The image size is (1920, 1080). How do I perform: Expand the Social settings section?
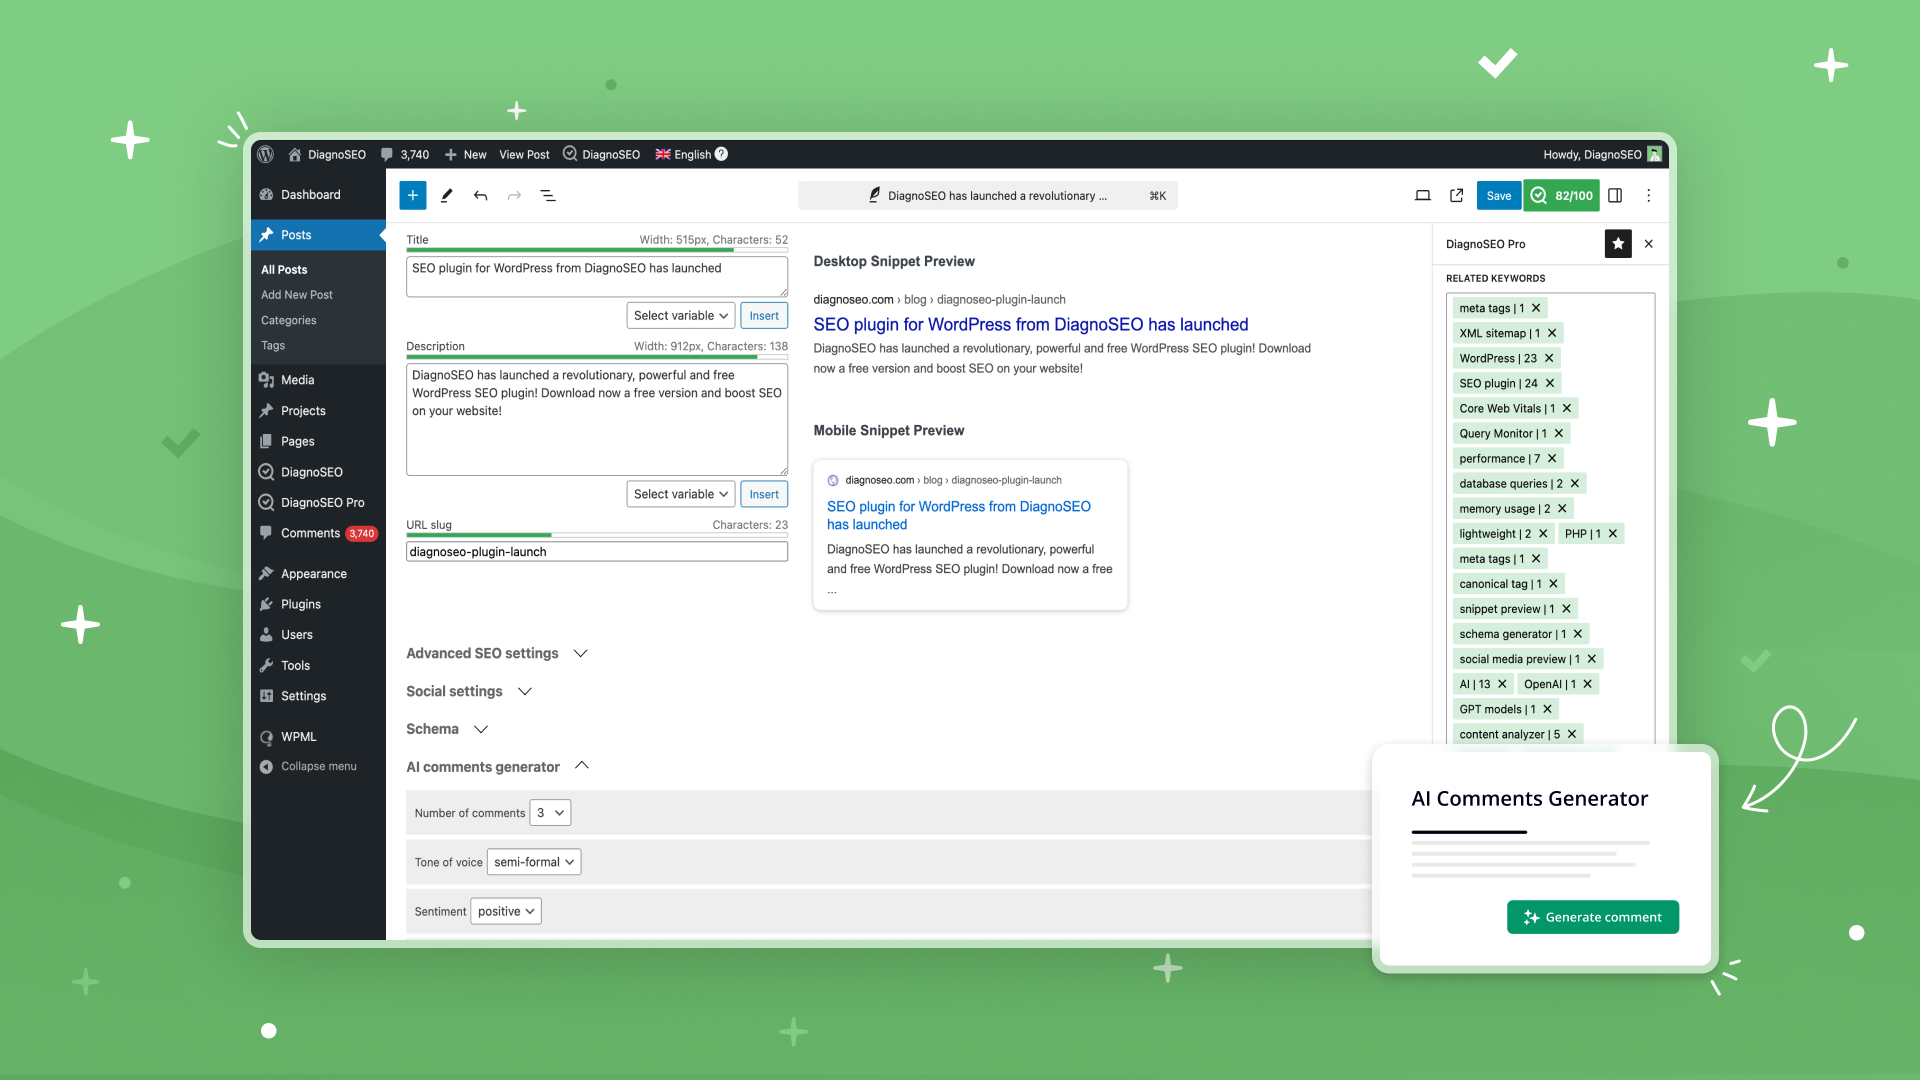click(468, 690)
